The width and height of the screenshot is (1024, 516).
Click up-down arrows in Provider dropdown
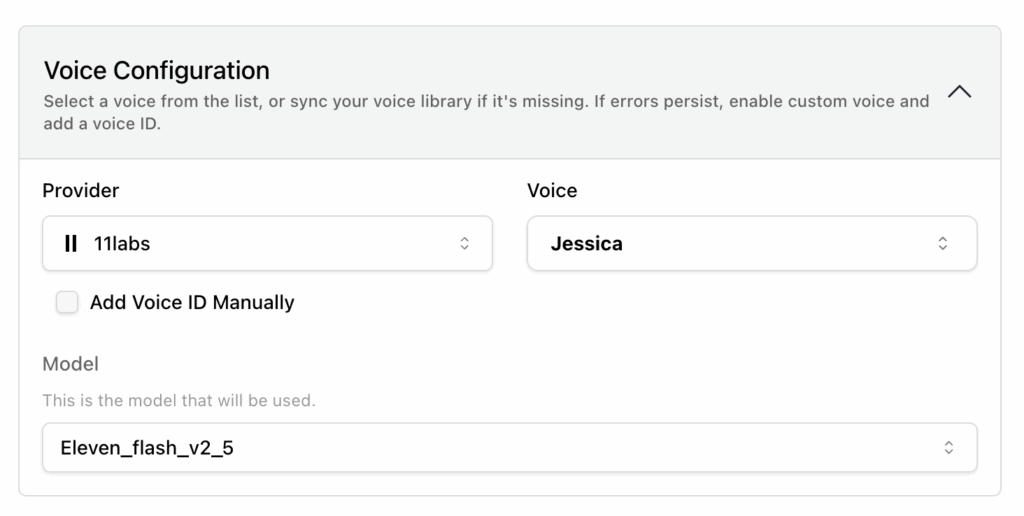pyautogui.click(x=464, y=243)
